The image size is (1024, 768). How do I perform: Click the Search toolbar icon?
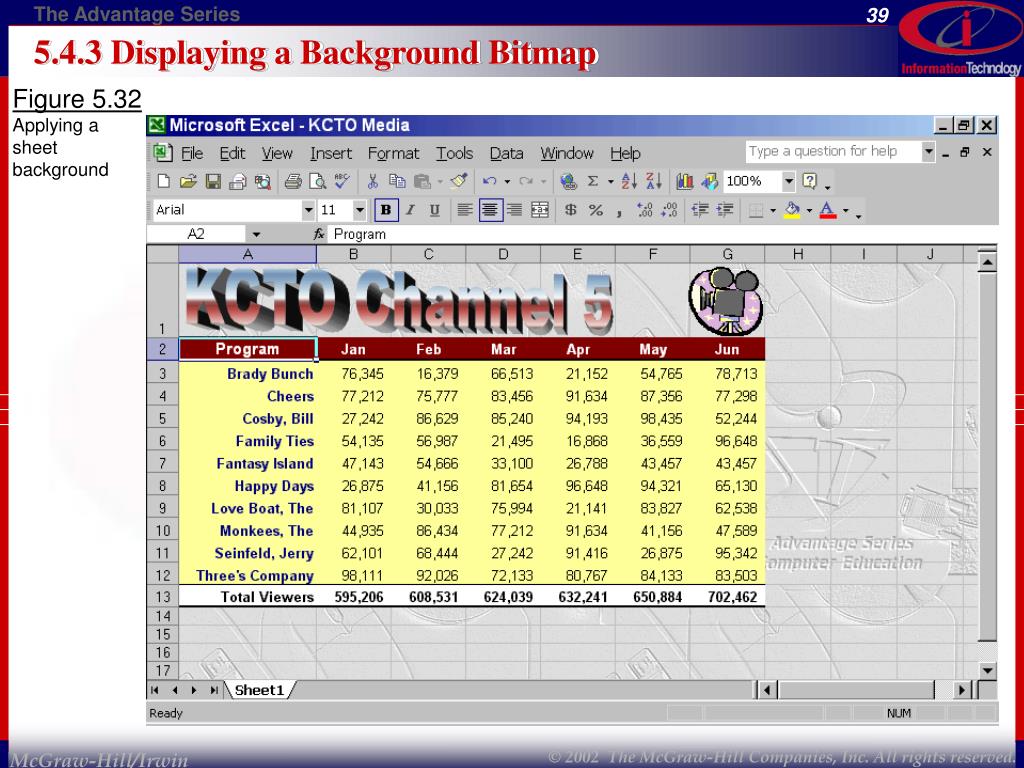[x=263, y=182]
